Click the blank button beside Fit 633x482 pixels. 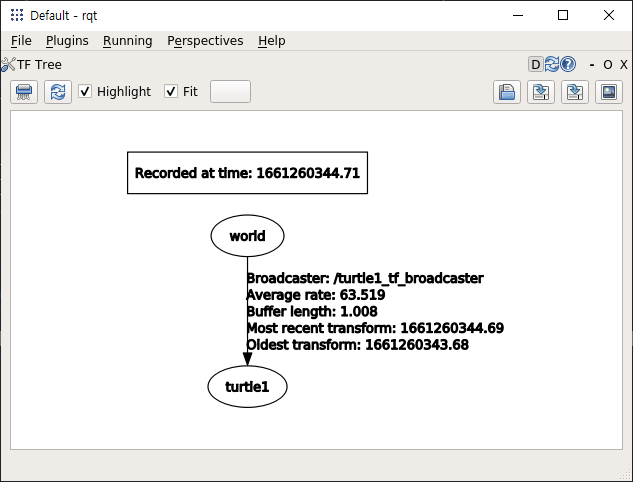pos(230,92)
